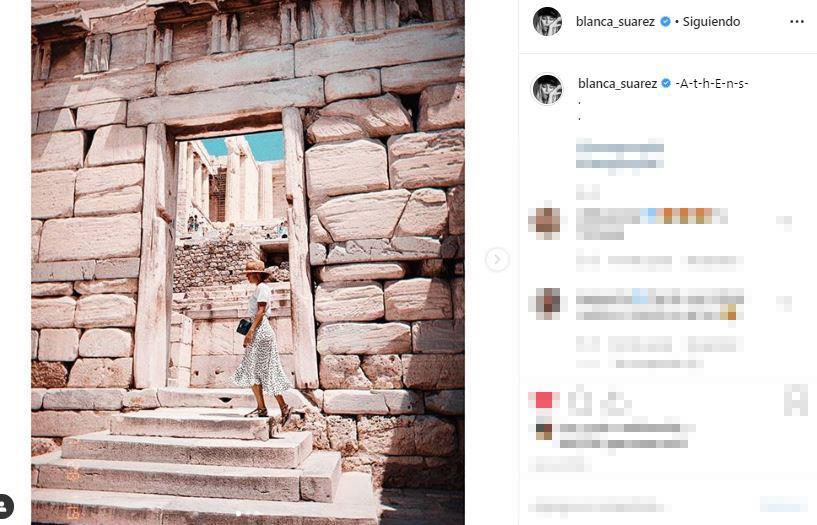Open the three-dot post options menu
This screenshot has width=817, height=525.
tap(797, 22)
